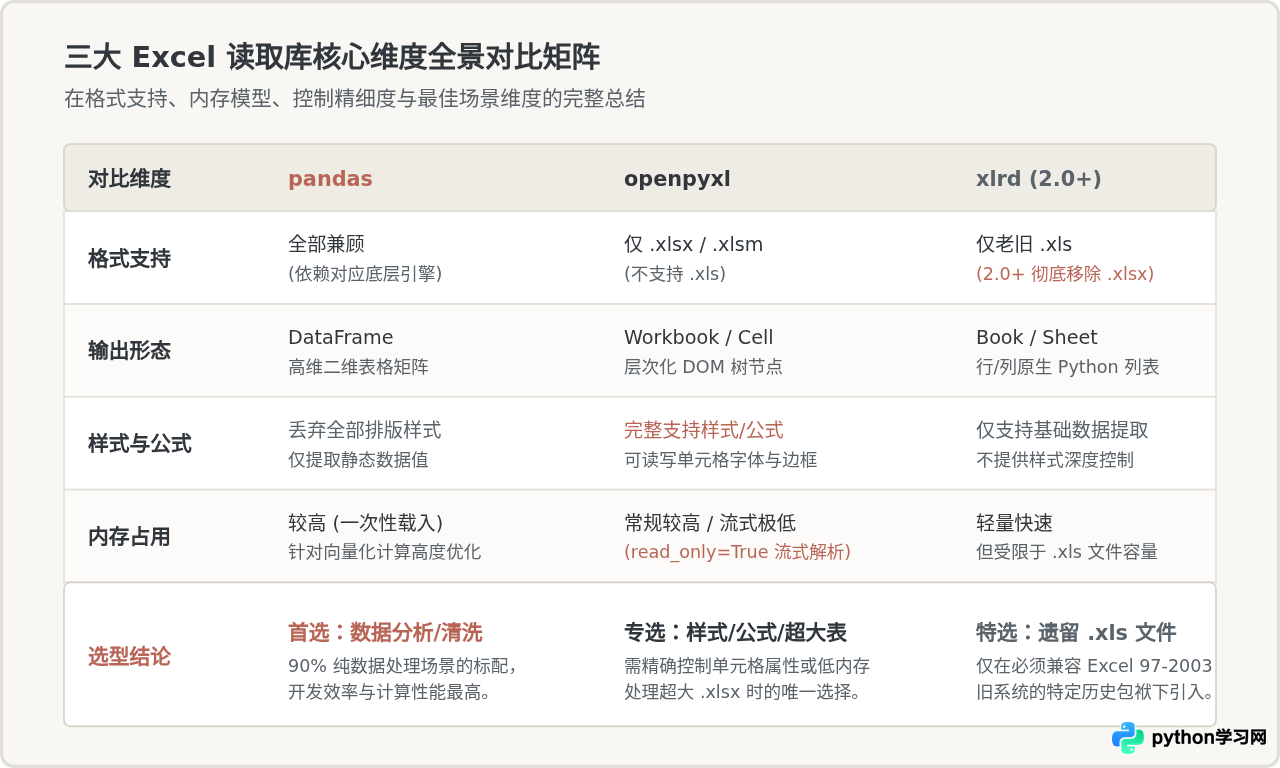Click the "格式支持" row label
Screen dimensions: 1280x768
129,259
